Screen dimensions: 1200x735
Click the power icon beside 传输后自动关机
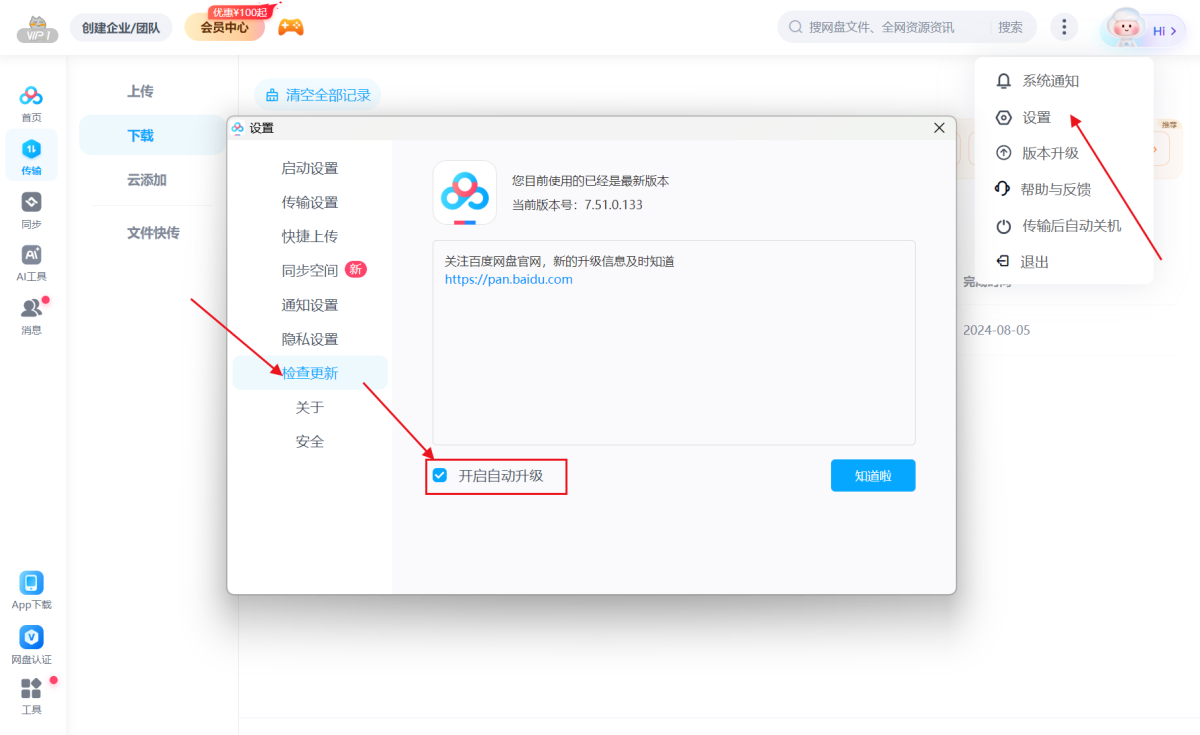click(1004, 226)
